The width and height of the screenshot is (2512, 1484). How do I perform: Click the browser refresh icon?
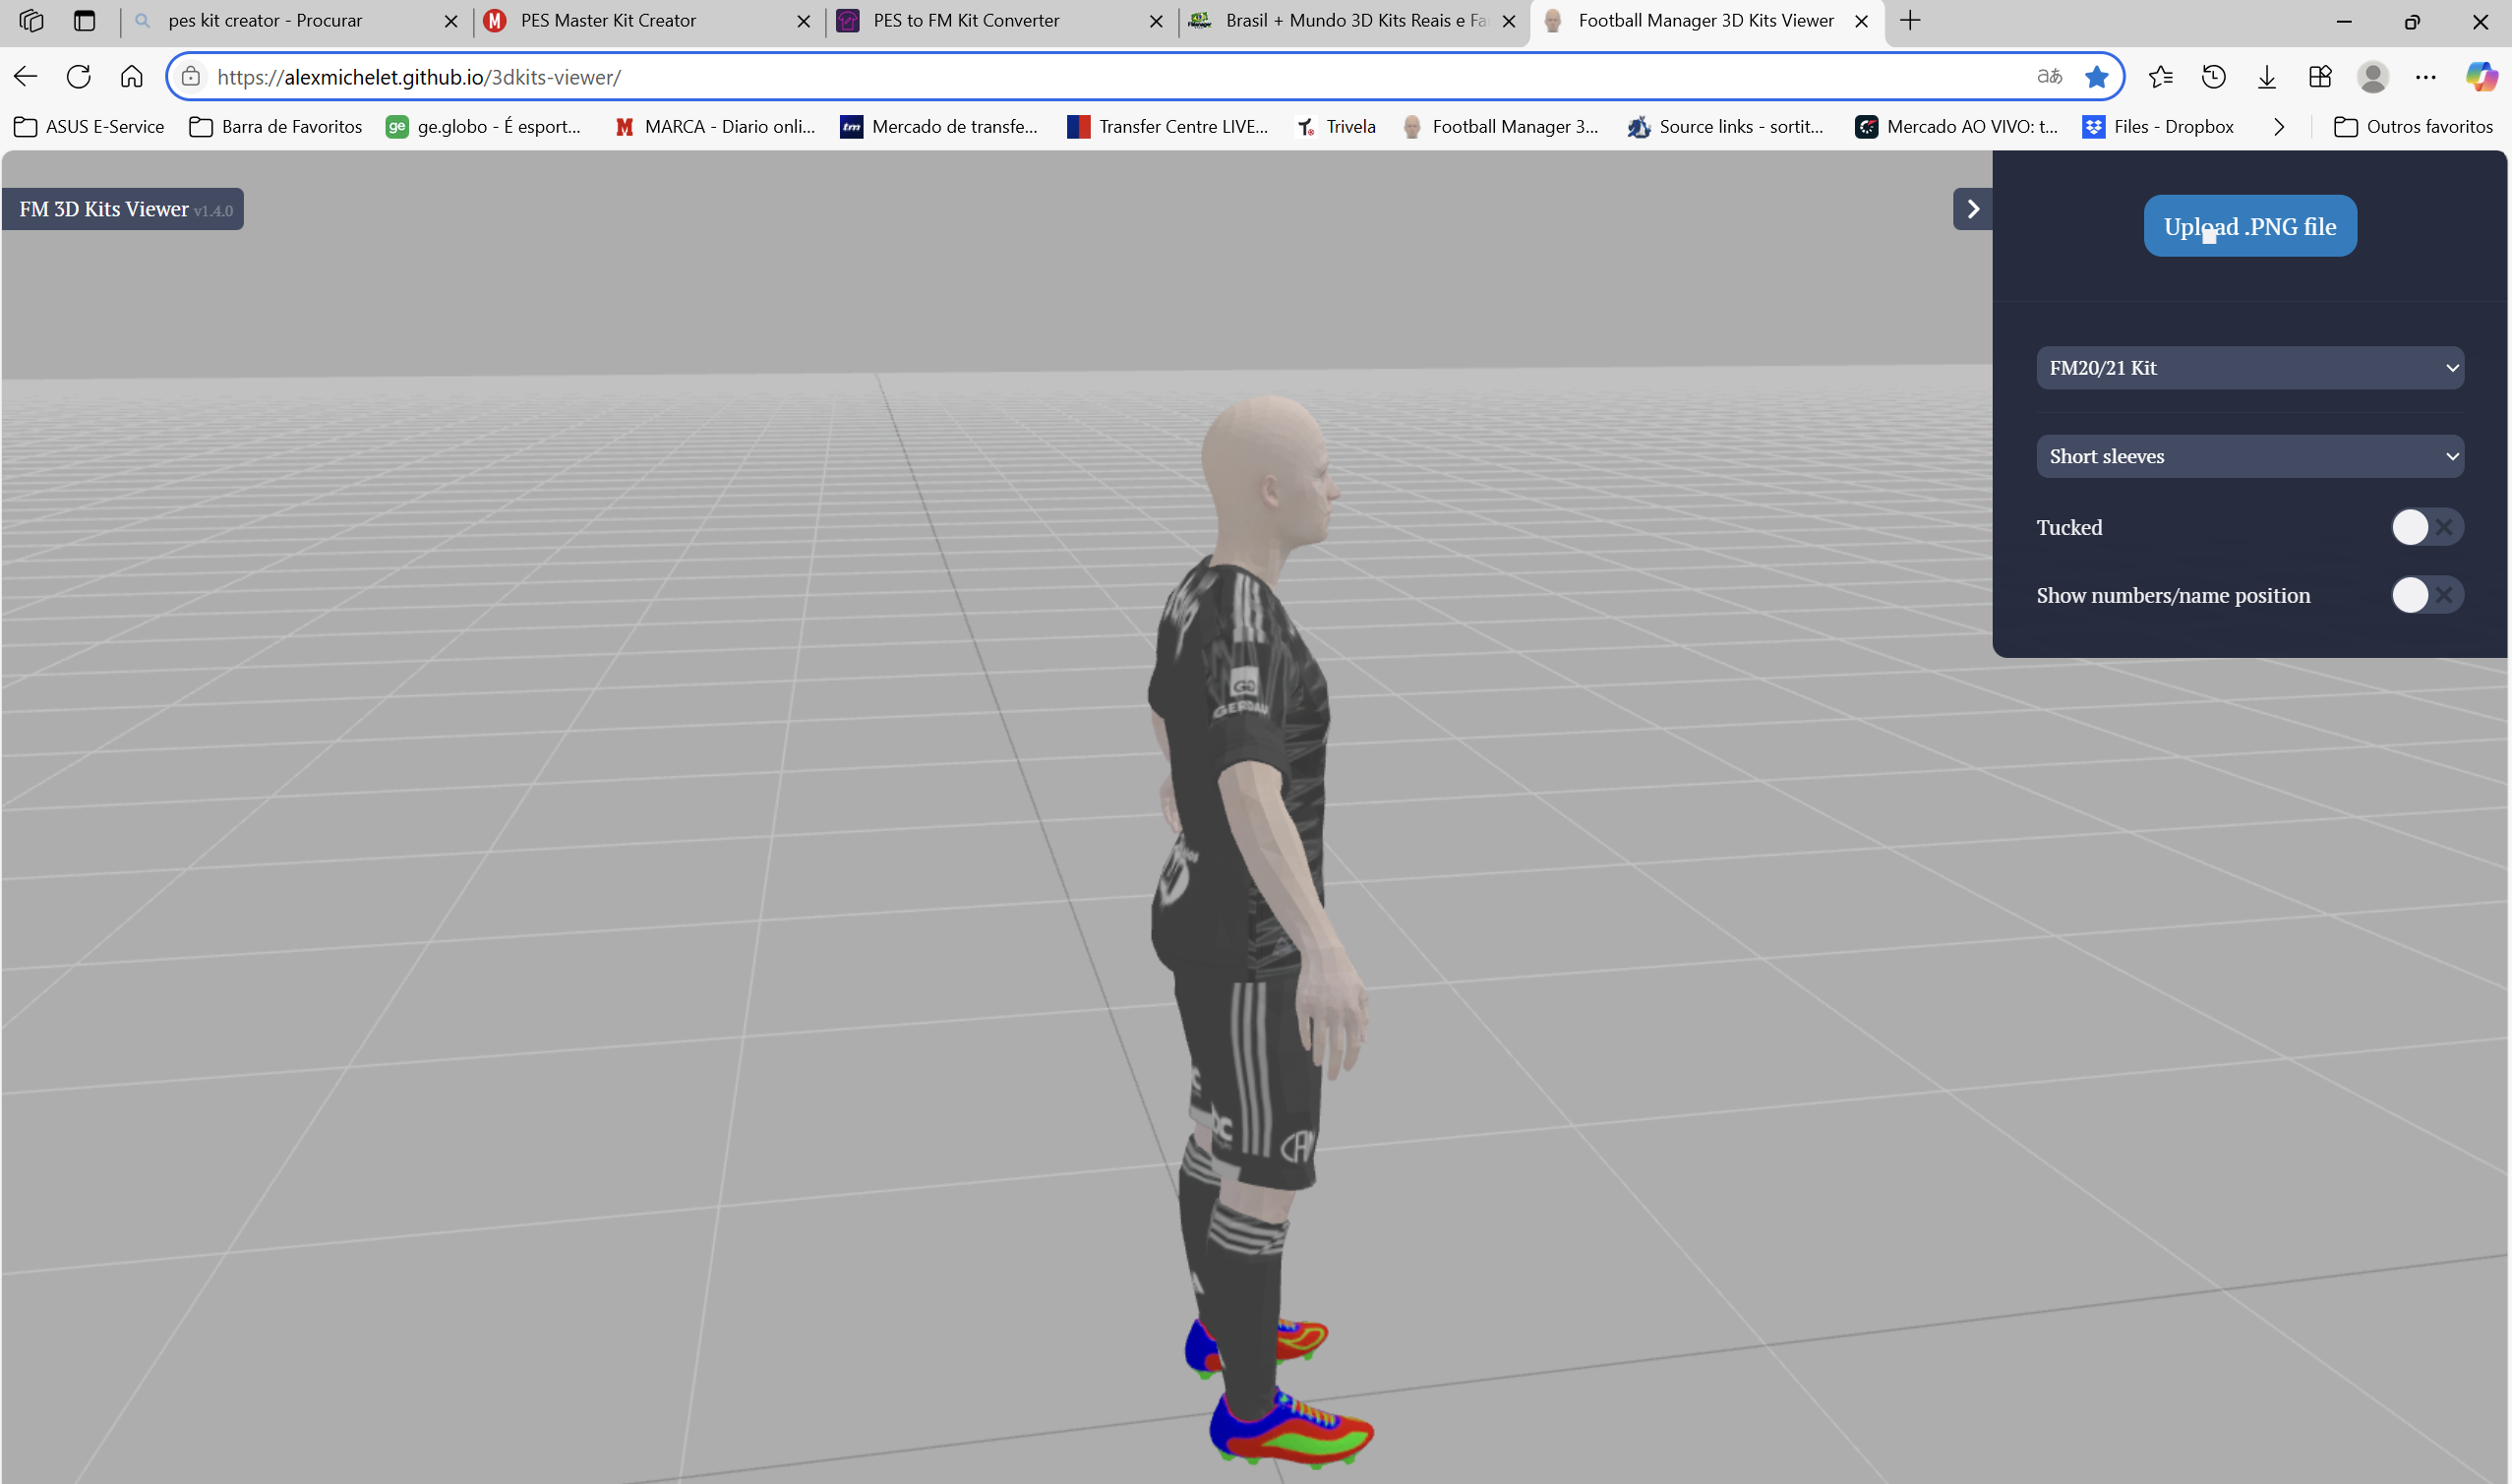click(x=78, y=77)
